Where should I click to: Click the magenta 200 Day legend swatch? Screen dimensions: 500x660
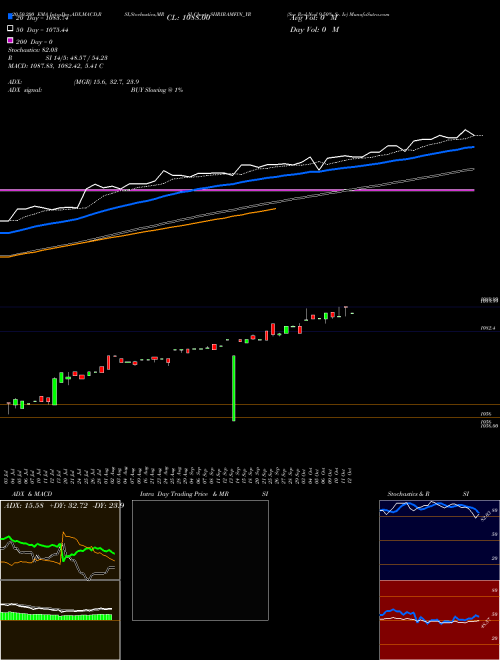coord(10,41)
